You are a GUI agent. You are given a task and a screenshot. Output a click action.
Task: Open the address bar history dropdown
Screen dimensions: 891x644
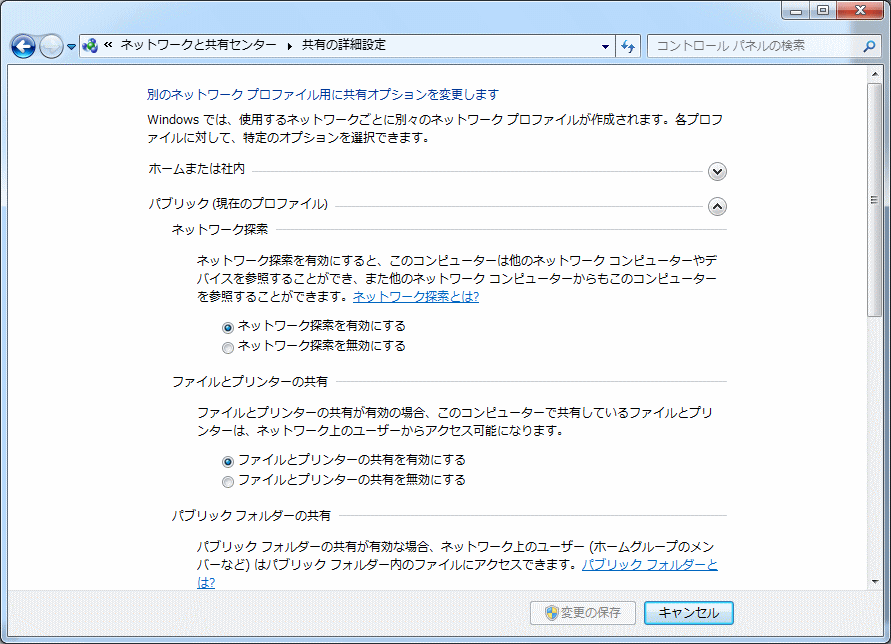[x=605, y=46]
